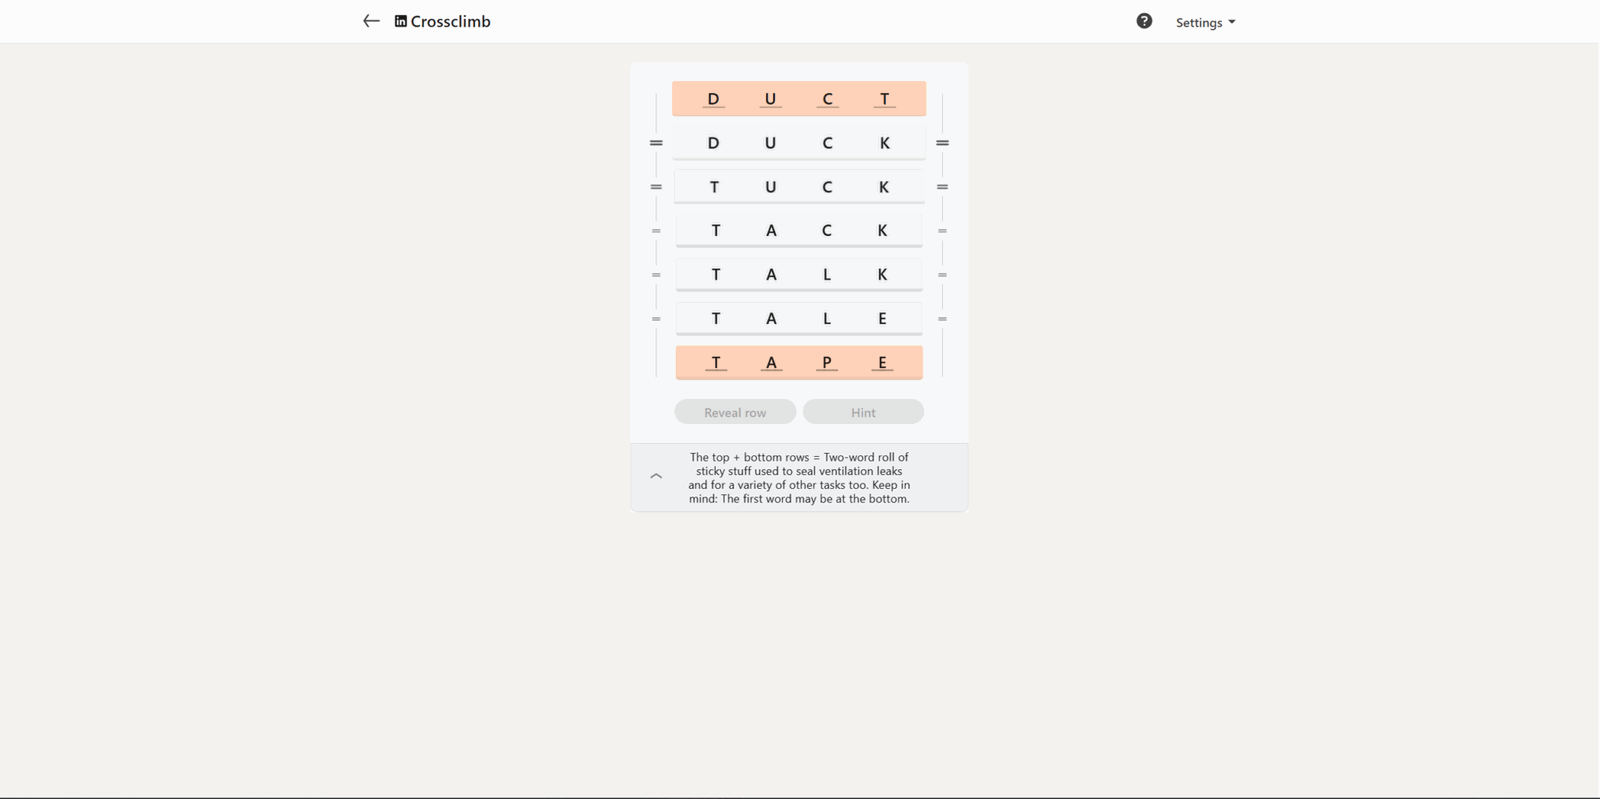The width and height of the screenshot is (1600, 799).
Task: Open the help question mark icon
Action: click(x=1144, y=21)
